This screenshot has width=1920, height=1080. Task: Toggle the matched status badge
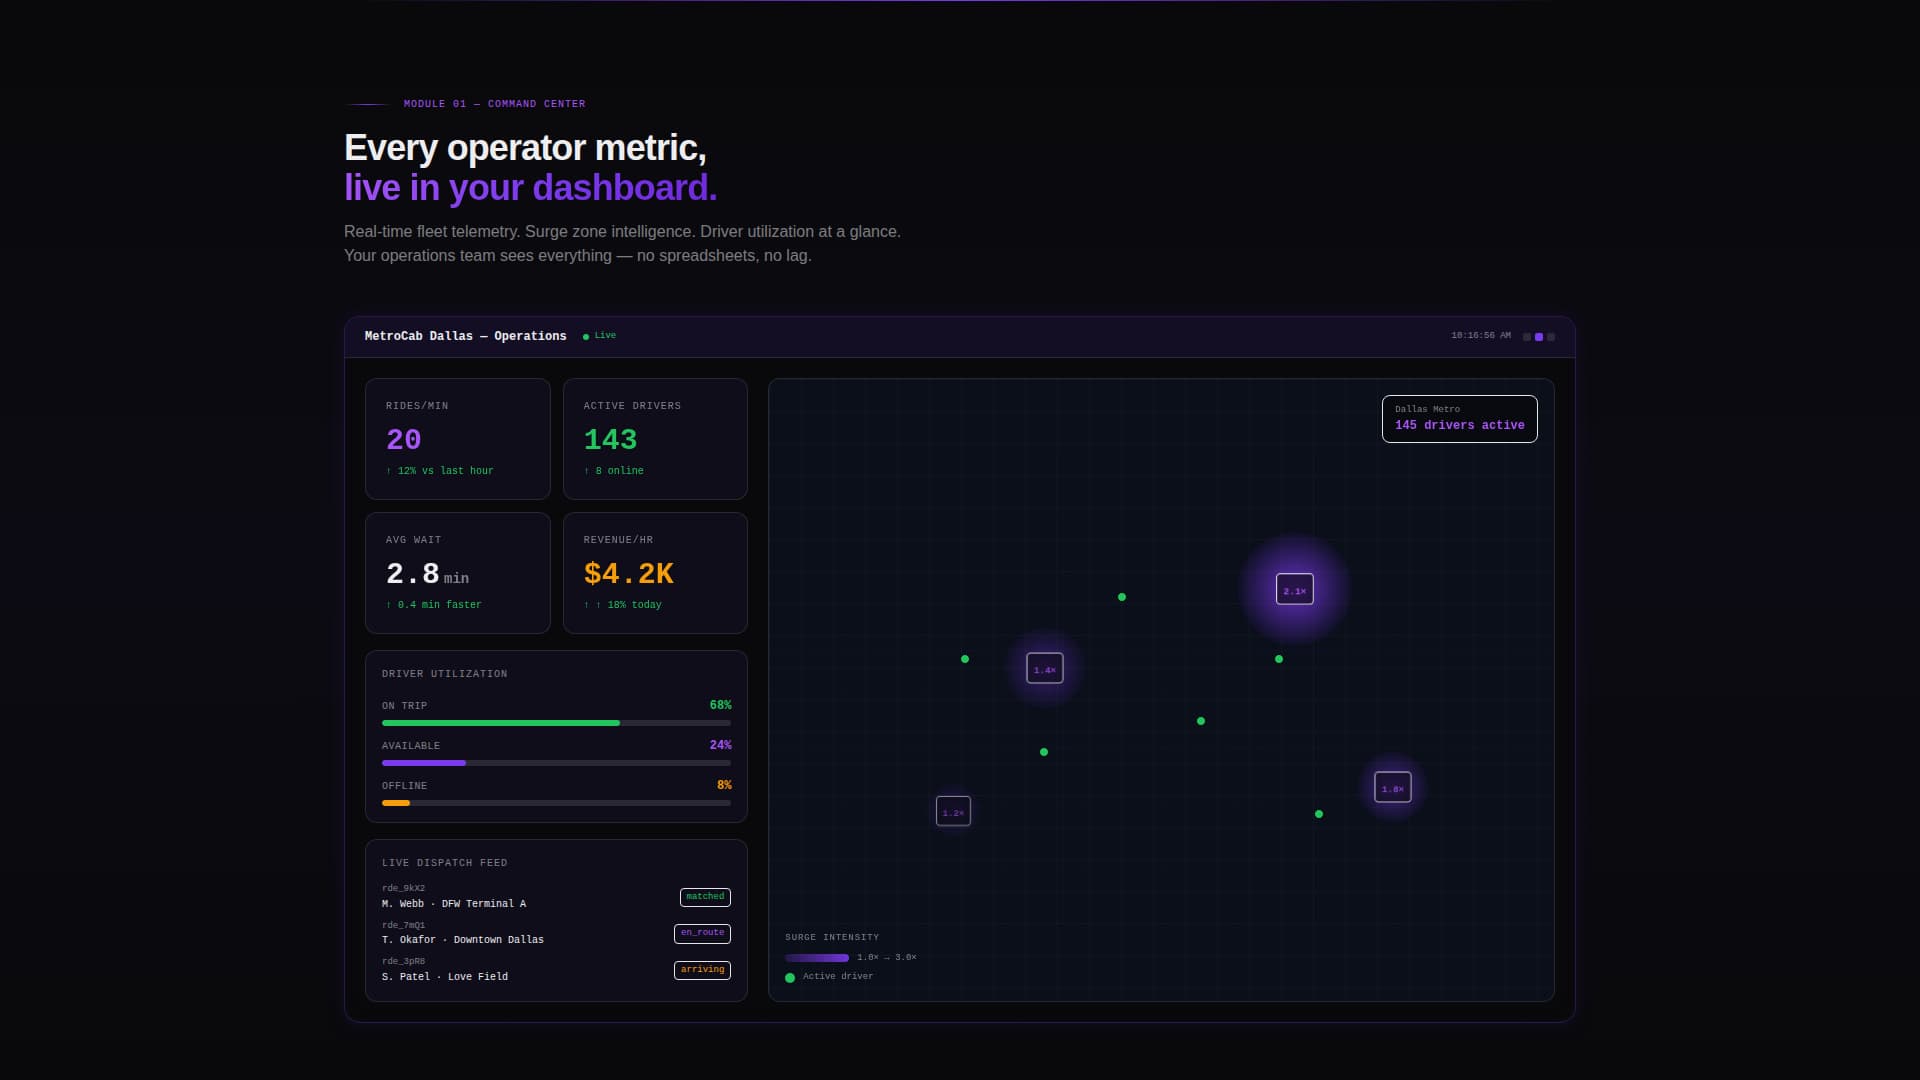[x=704, y=897]
